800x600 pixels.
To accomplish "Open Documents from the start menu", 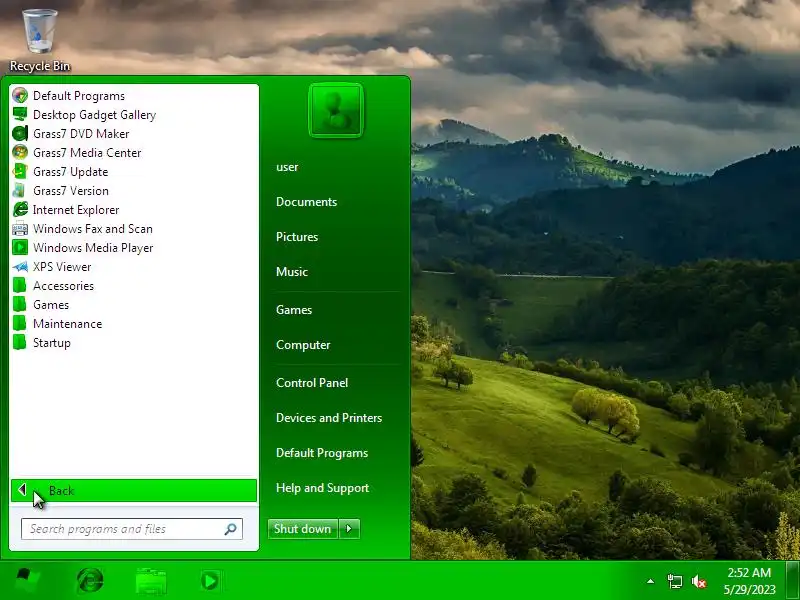I will [307, 202].
